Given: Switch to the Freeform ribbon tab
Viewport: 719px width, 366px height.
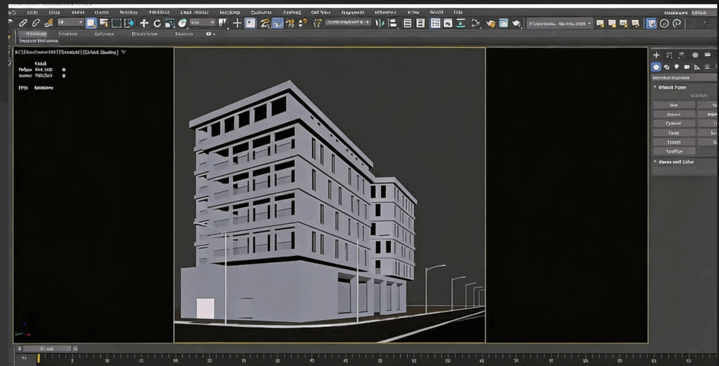Looking at the screenshot, I should (x=68, y=34).
